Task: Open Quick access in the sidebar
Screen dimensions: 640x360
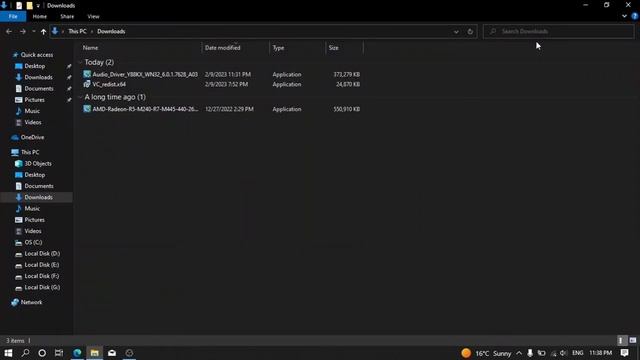Action: 37,55
